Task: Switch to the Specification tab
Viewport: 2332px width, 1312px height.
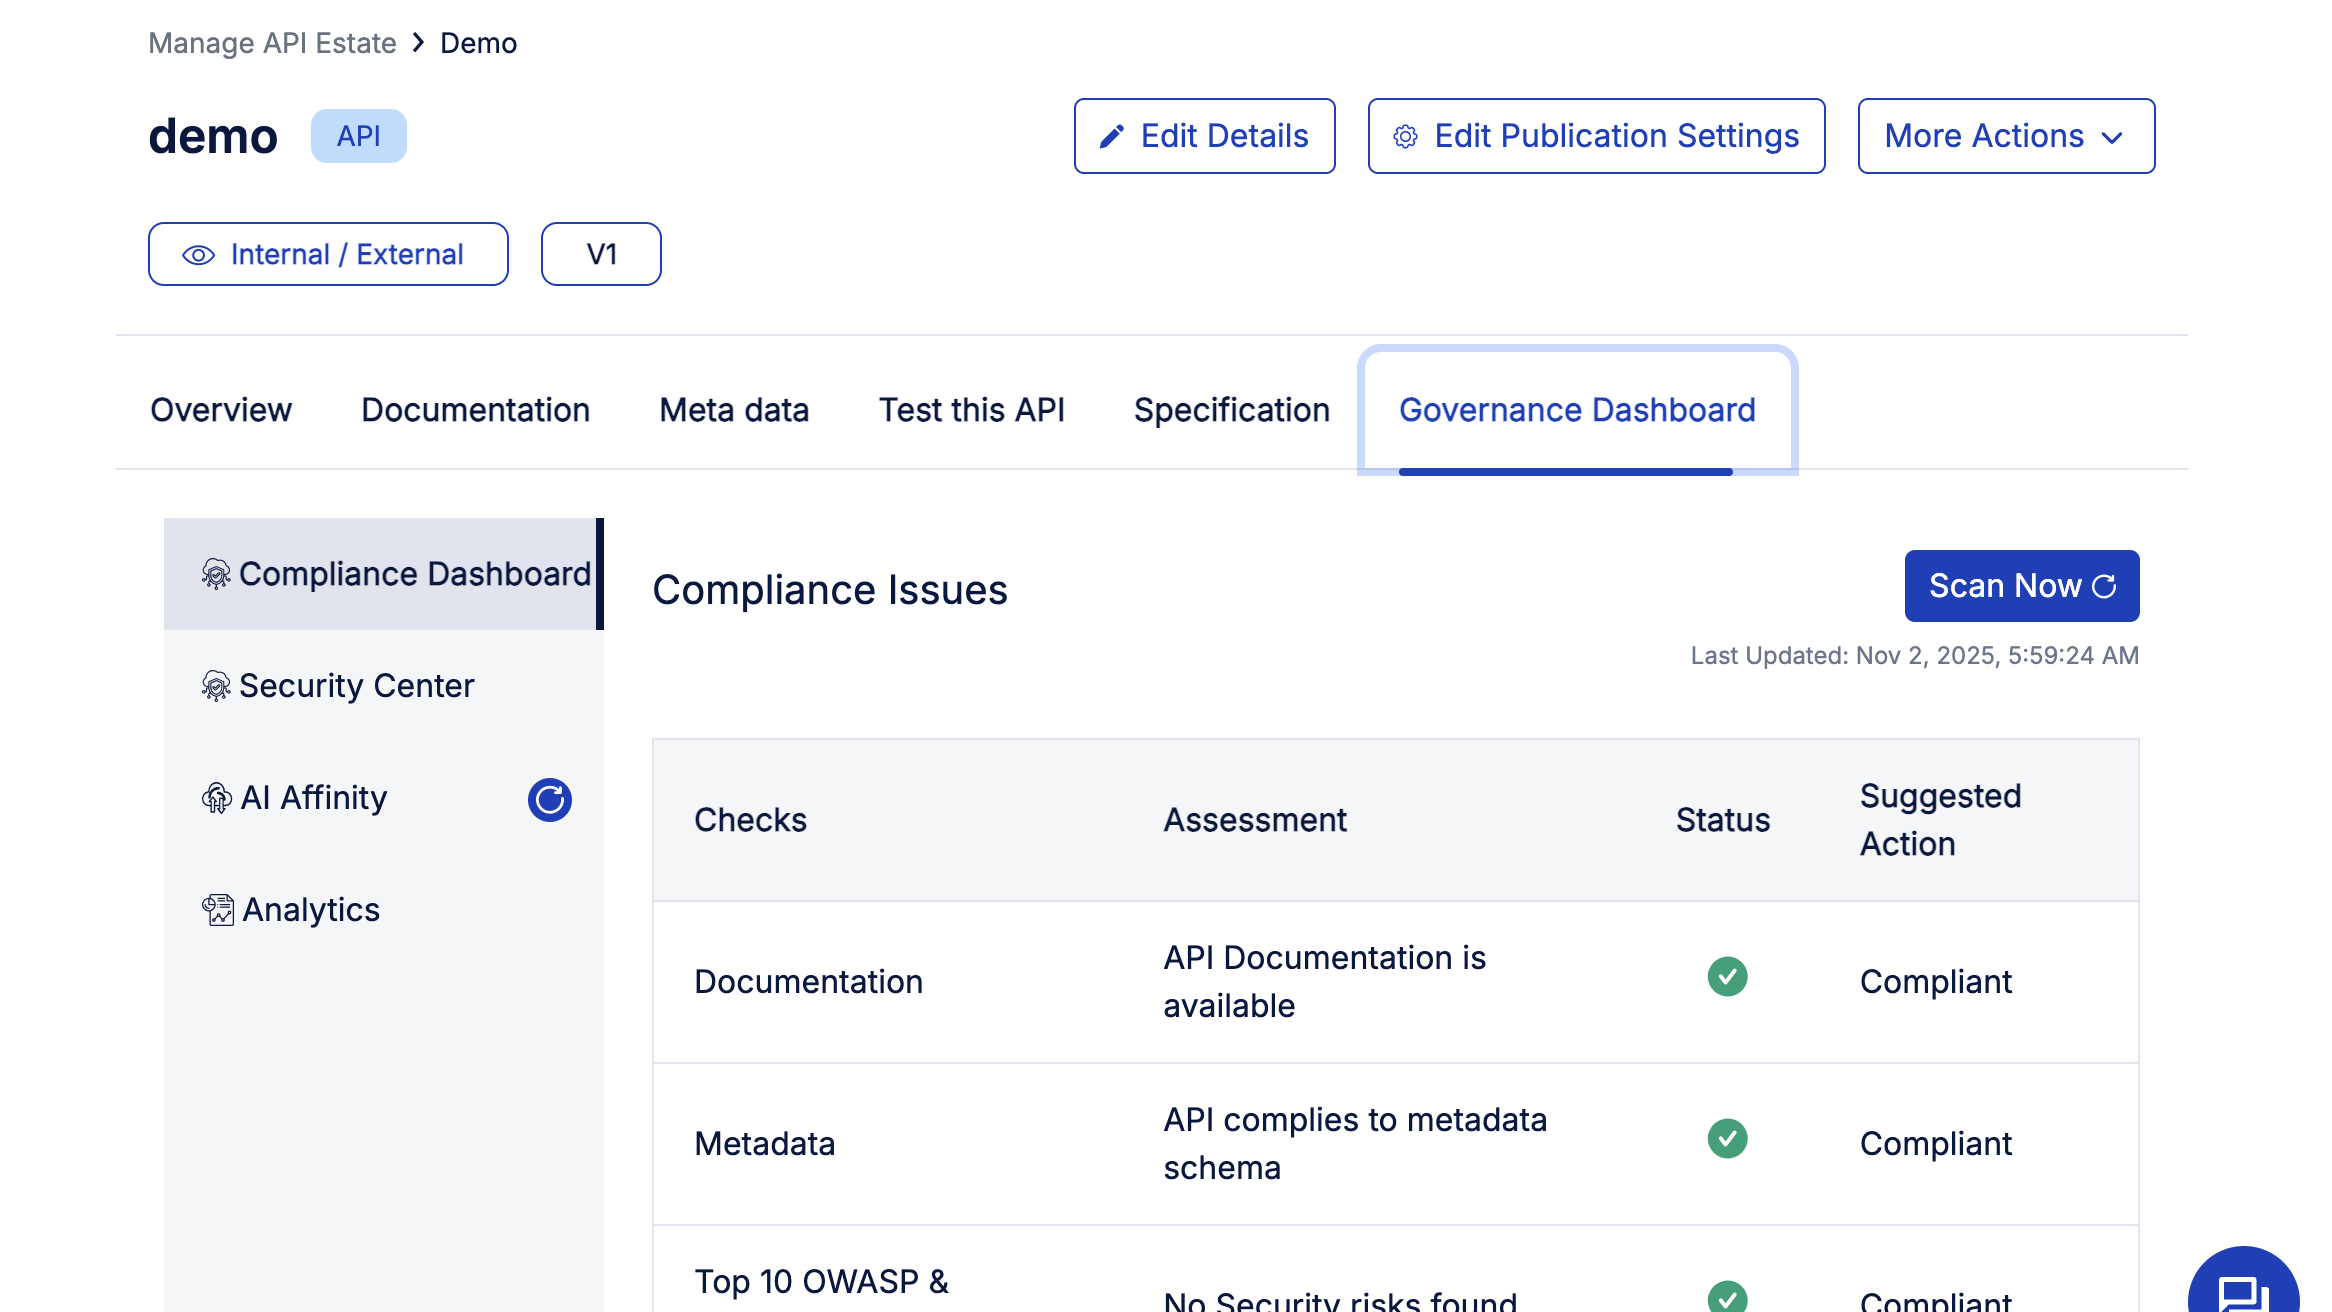Action: (1231, 410)
